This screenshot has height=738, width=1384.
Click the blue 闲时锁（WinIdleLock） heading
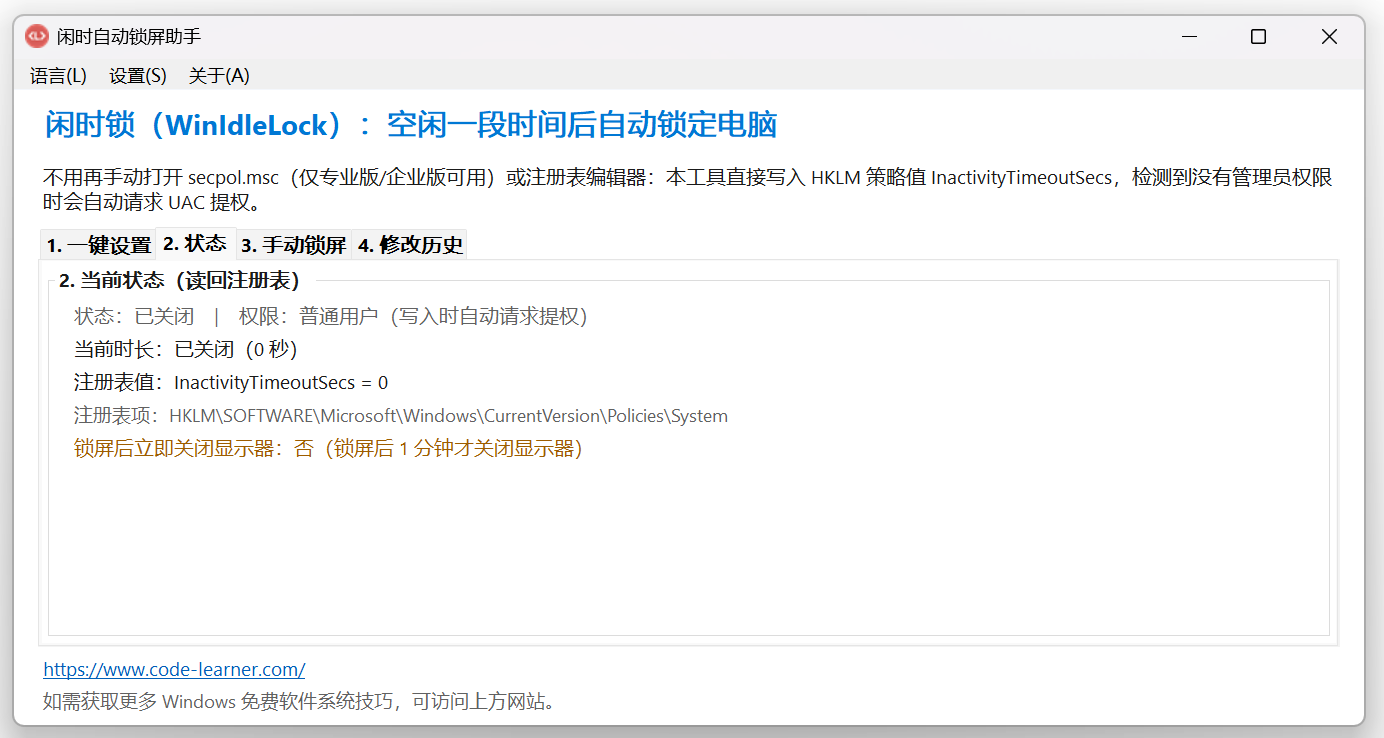(411, 125)
